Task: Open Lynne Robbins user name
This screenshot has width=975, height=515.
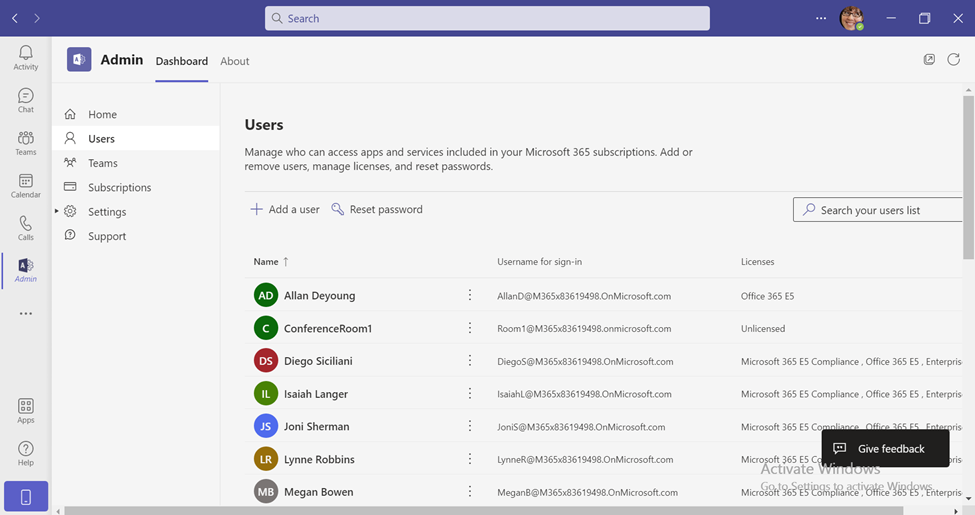Action: click(319, 459)
